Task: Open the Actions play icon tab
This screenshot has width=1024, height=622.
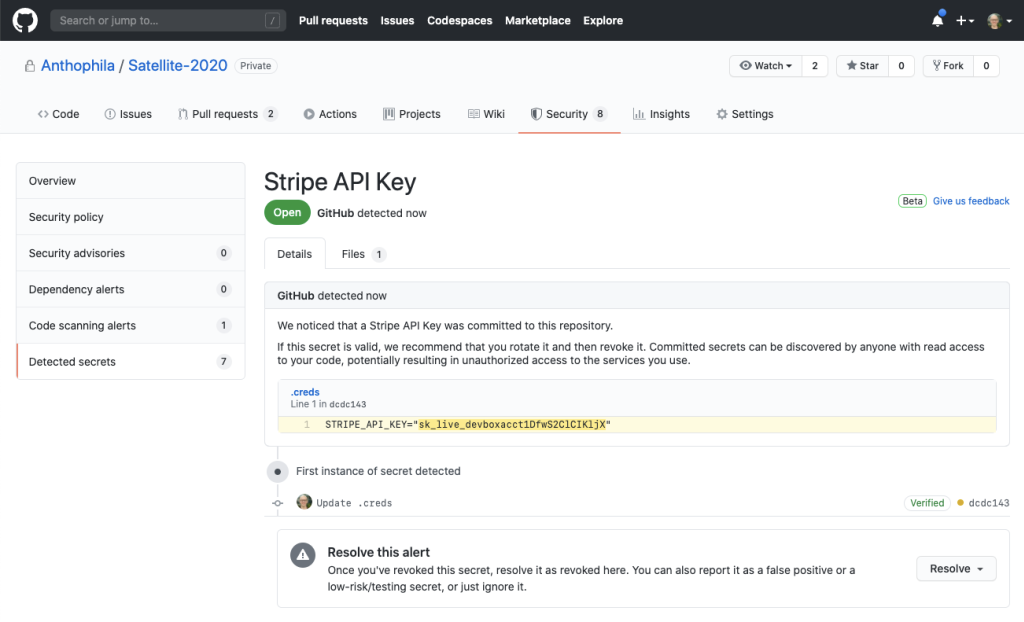Action: point(330,114)
